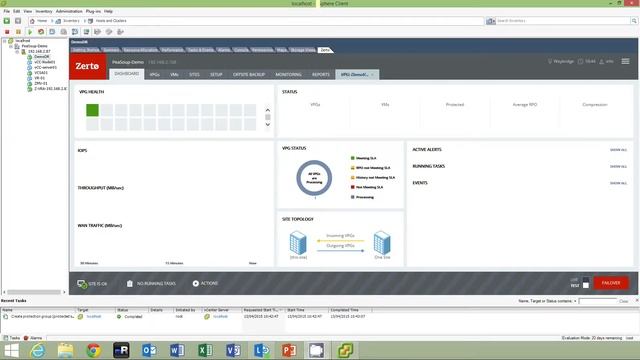Viewport: 640px width, 360px height.
Task: Open Word from the taskbar
Action: (x=177, y=351)
